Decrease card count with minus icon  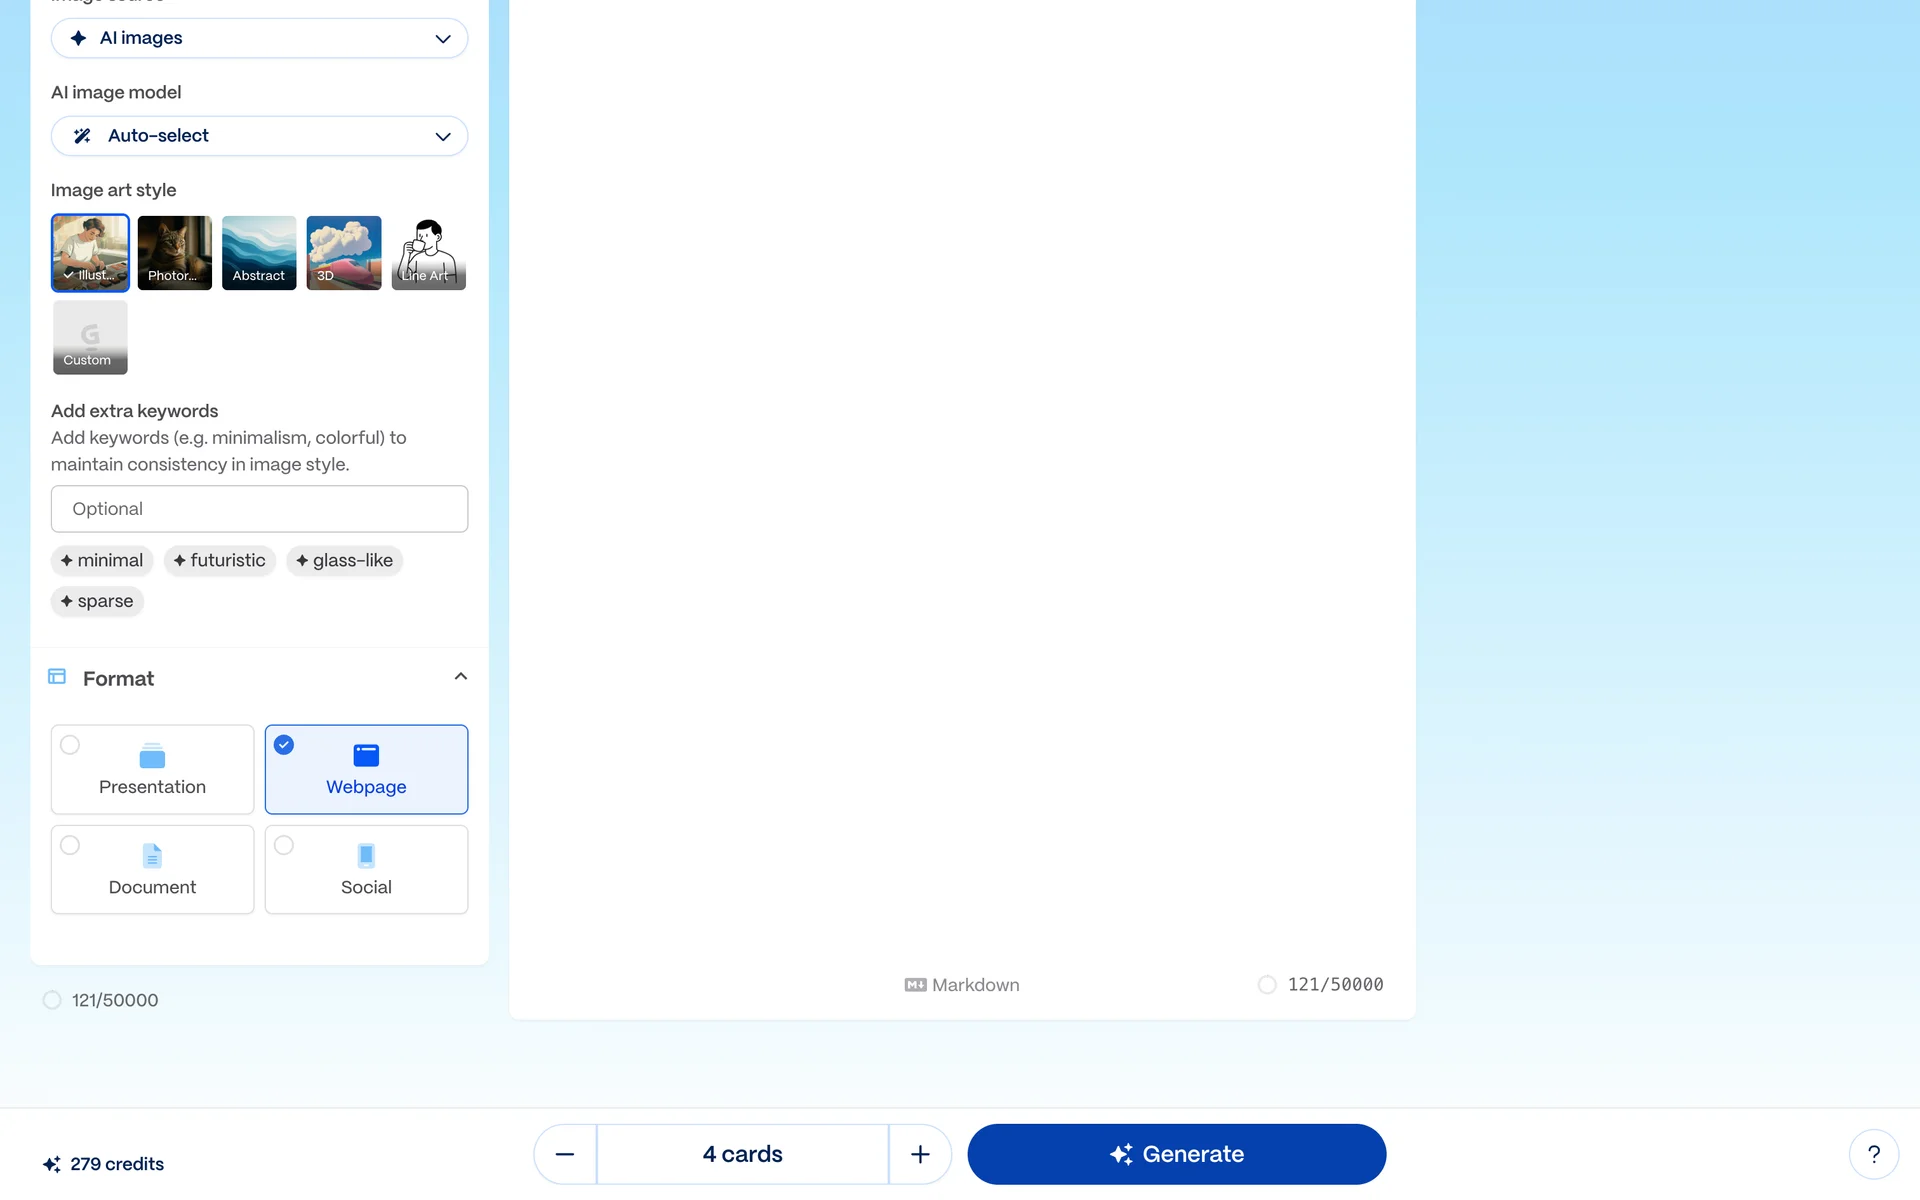565,1154
